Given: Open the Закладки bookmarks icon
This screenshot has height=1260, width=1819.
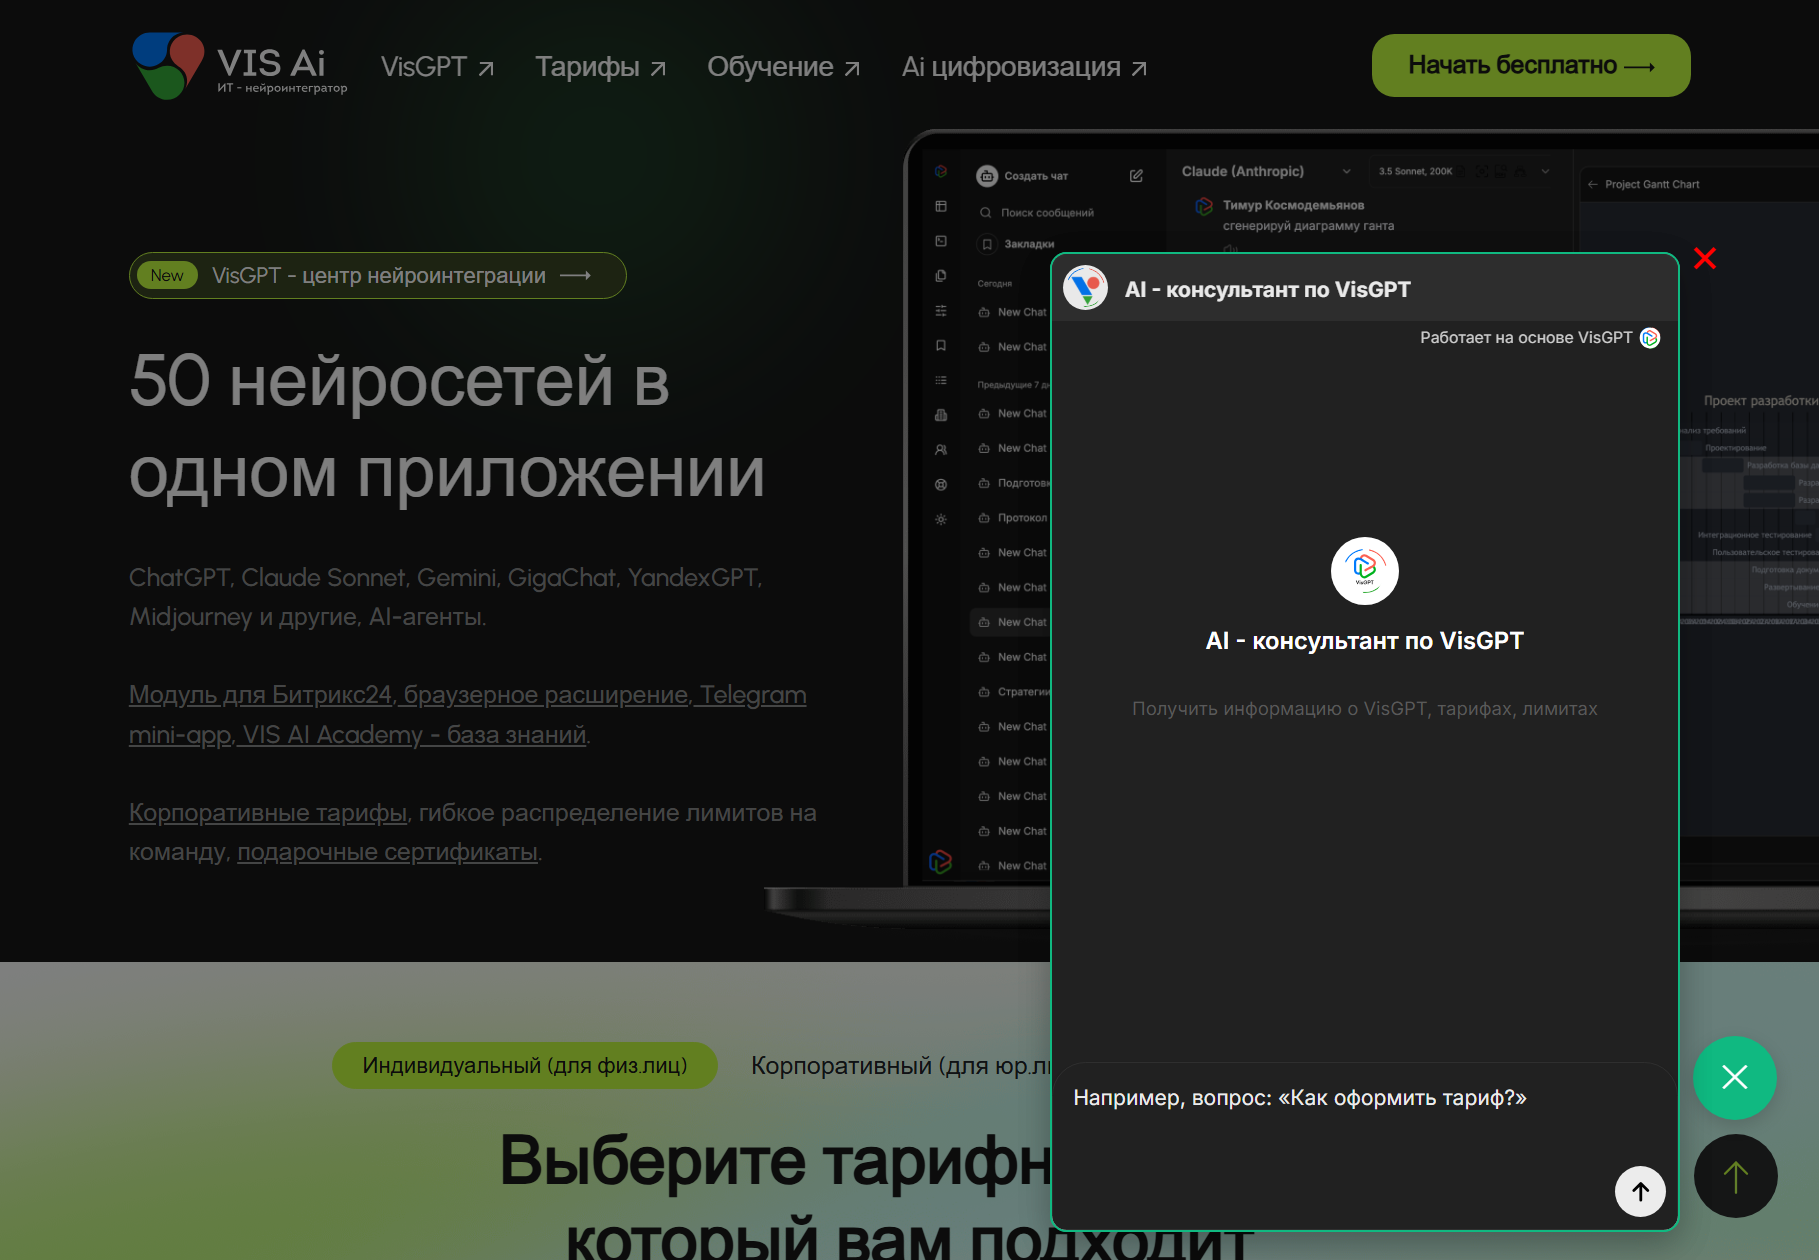Looking at the screenshot, I should (x=986, y=243).
